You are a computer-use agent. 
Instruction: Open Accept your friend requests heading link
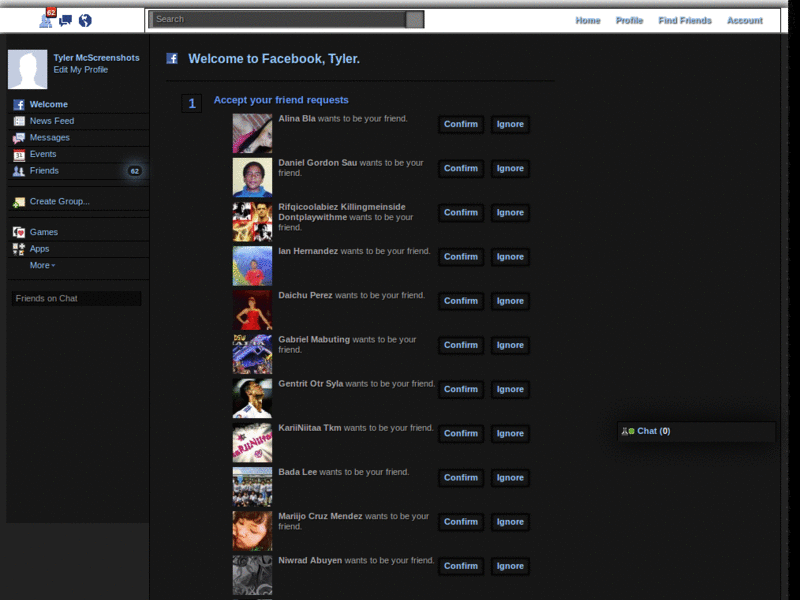tap(281, 101)
